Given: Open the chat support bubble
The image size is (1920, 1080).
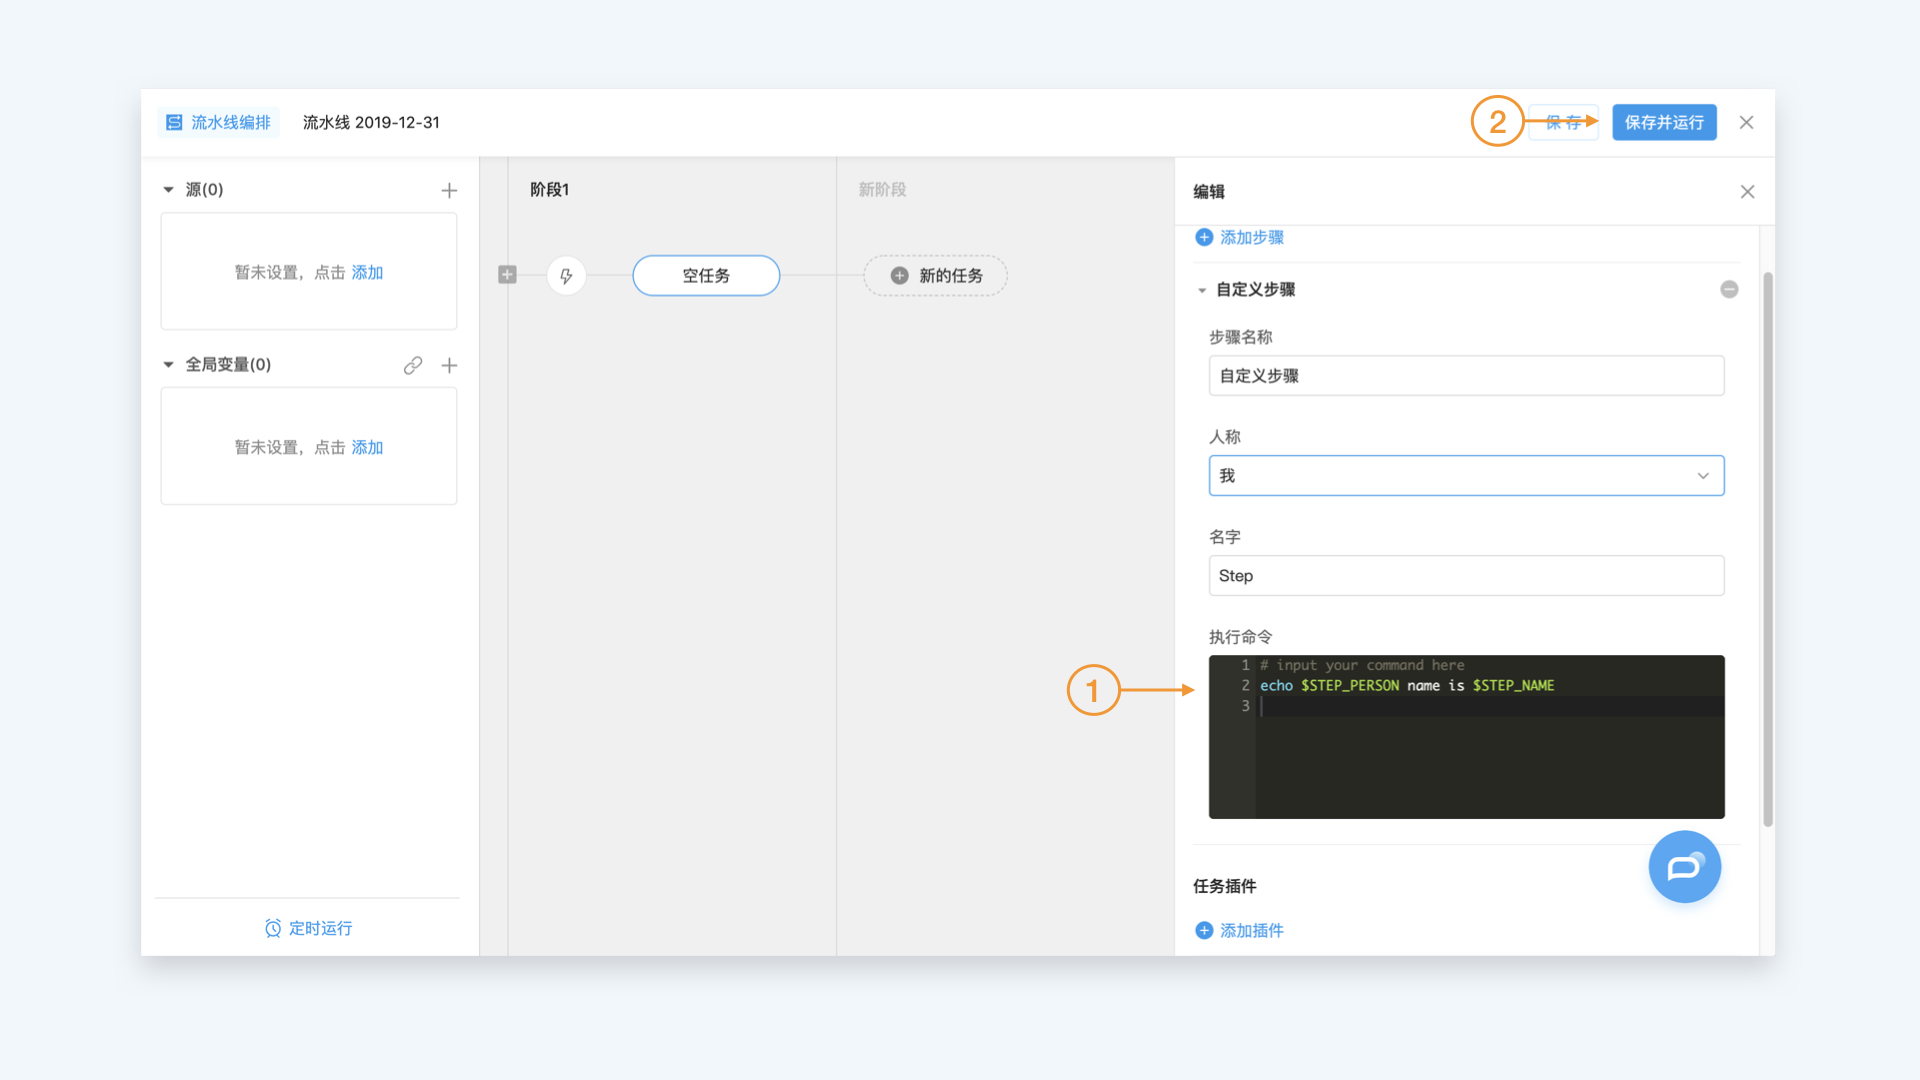Looking at the screenshot, I should click(1684, 867).
